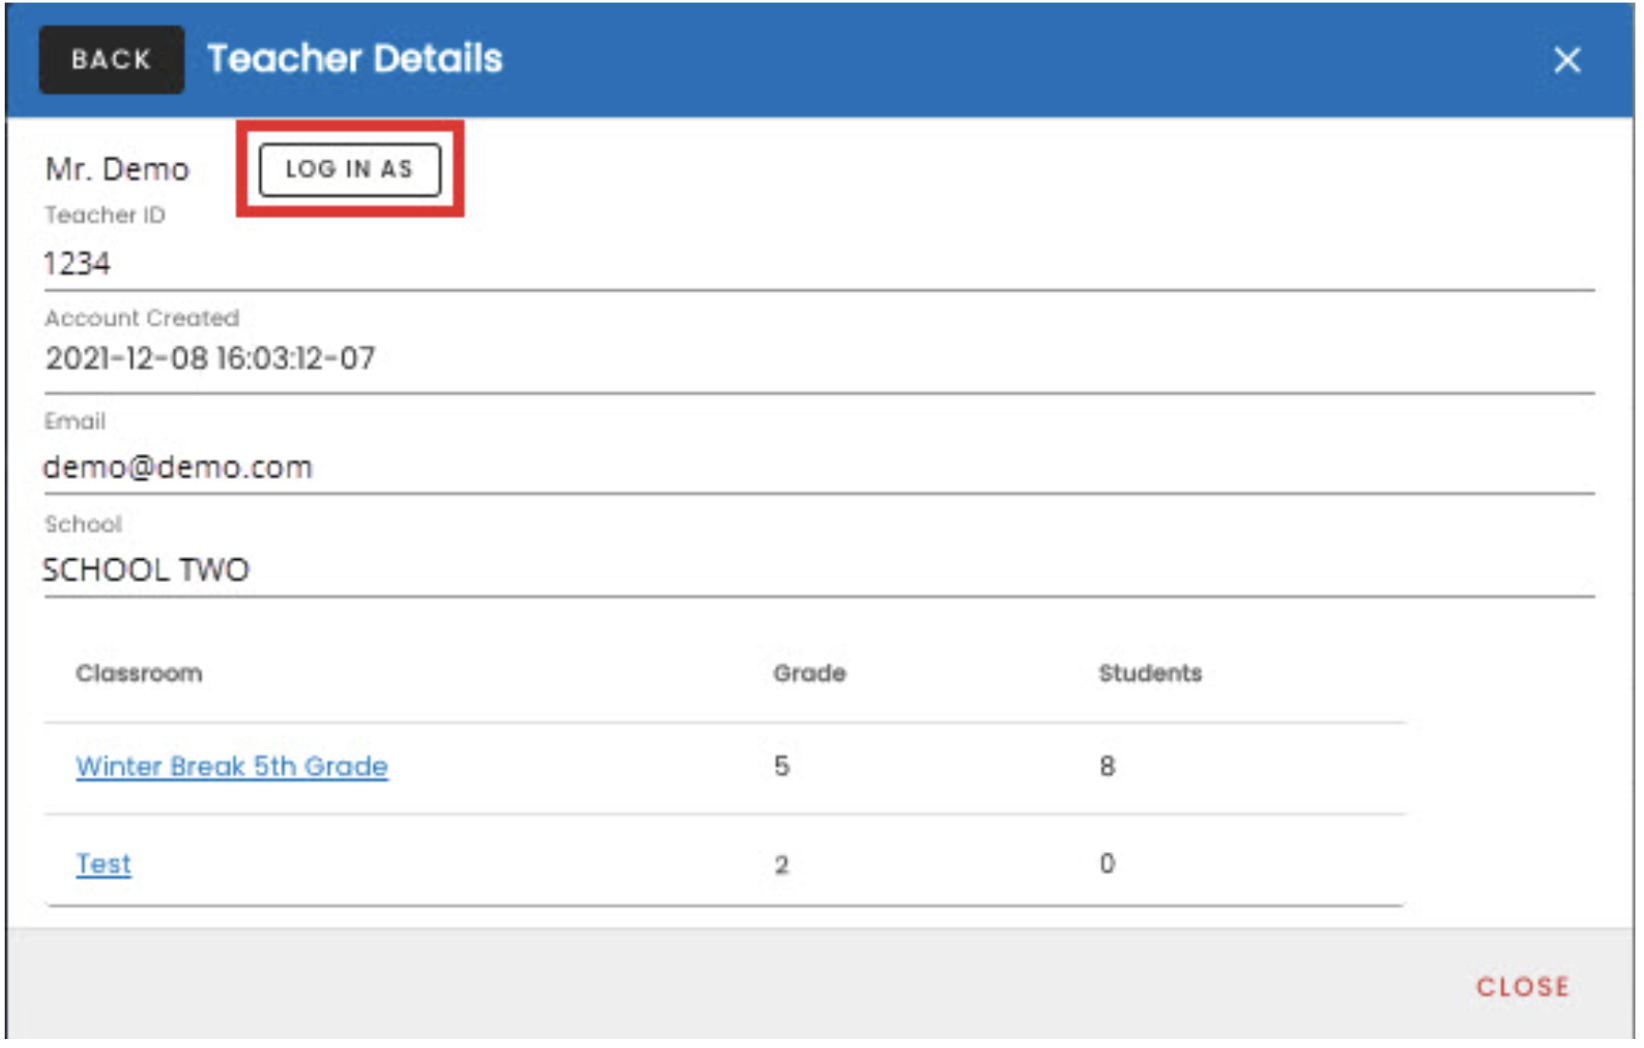Click the teacher name Mr. Demo
The width and height of the screenshot is (1644, 1048).
point(117,169)
